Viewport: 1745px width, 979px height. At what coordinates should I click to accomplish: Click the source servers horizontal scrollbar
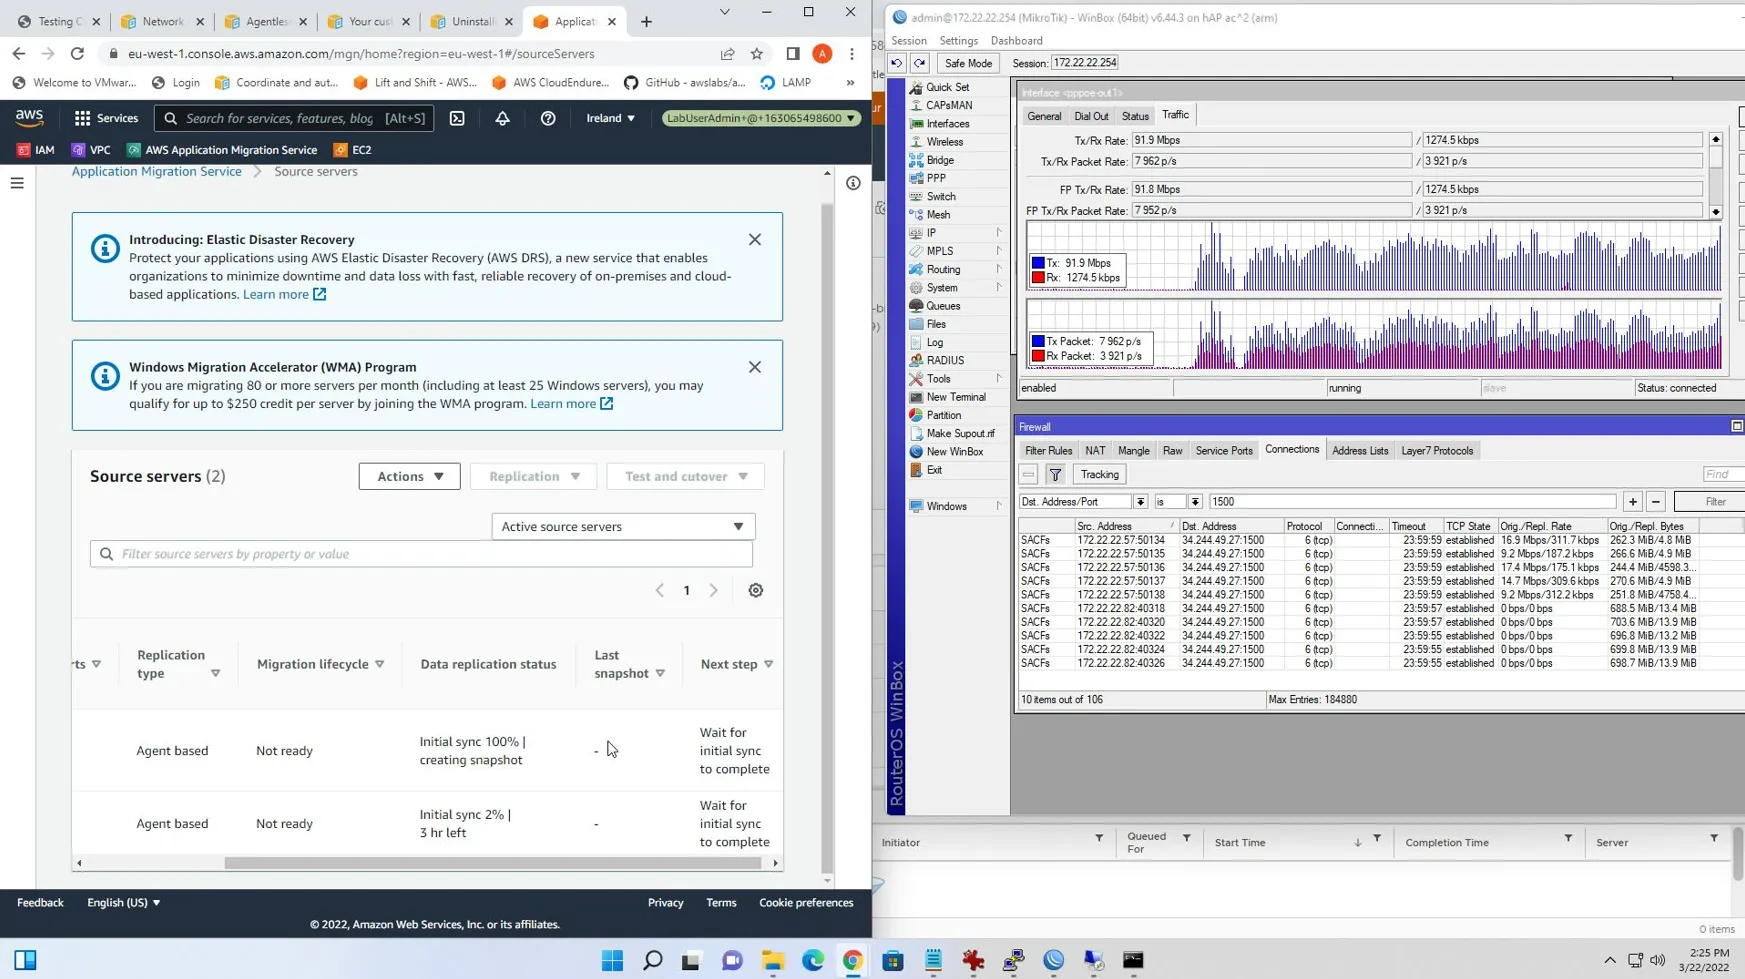tap(493, 863)
